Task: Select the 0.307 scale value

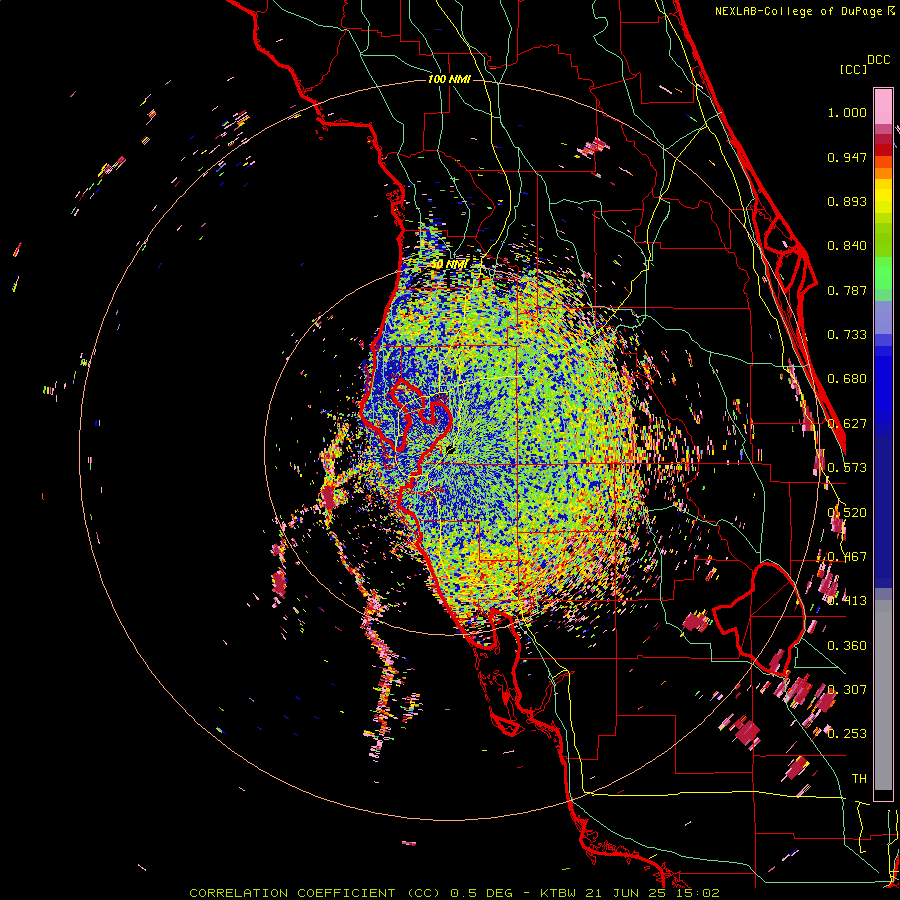Action: pos(847,690)
